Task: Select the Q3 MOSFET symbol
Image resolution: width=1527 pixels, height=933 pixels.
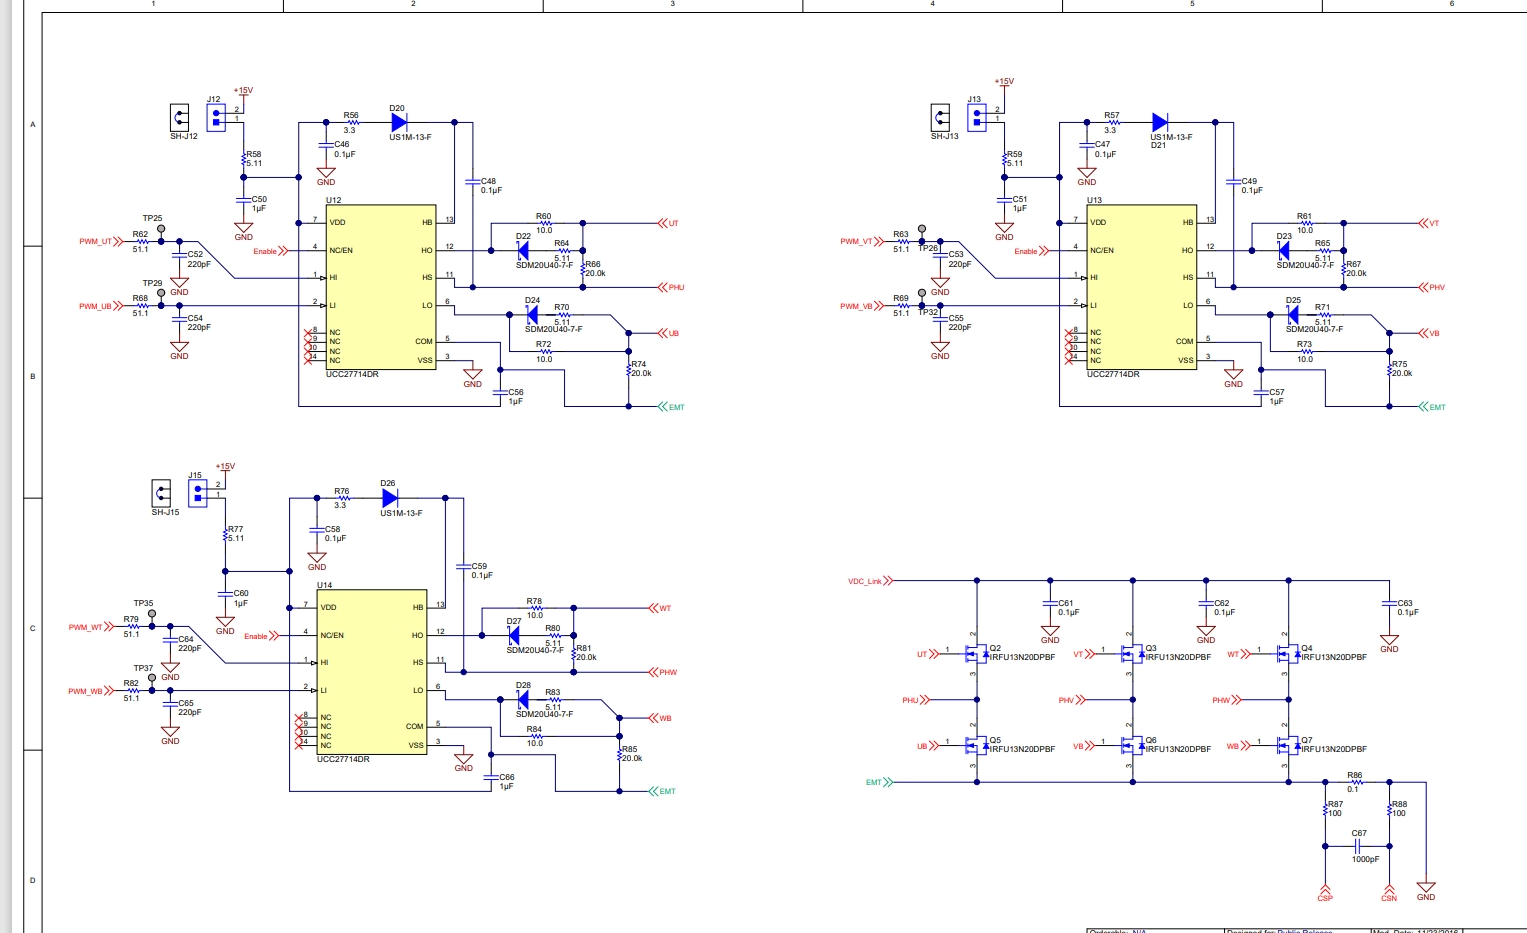Action: pos(1131,654)
